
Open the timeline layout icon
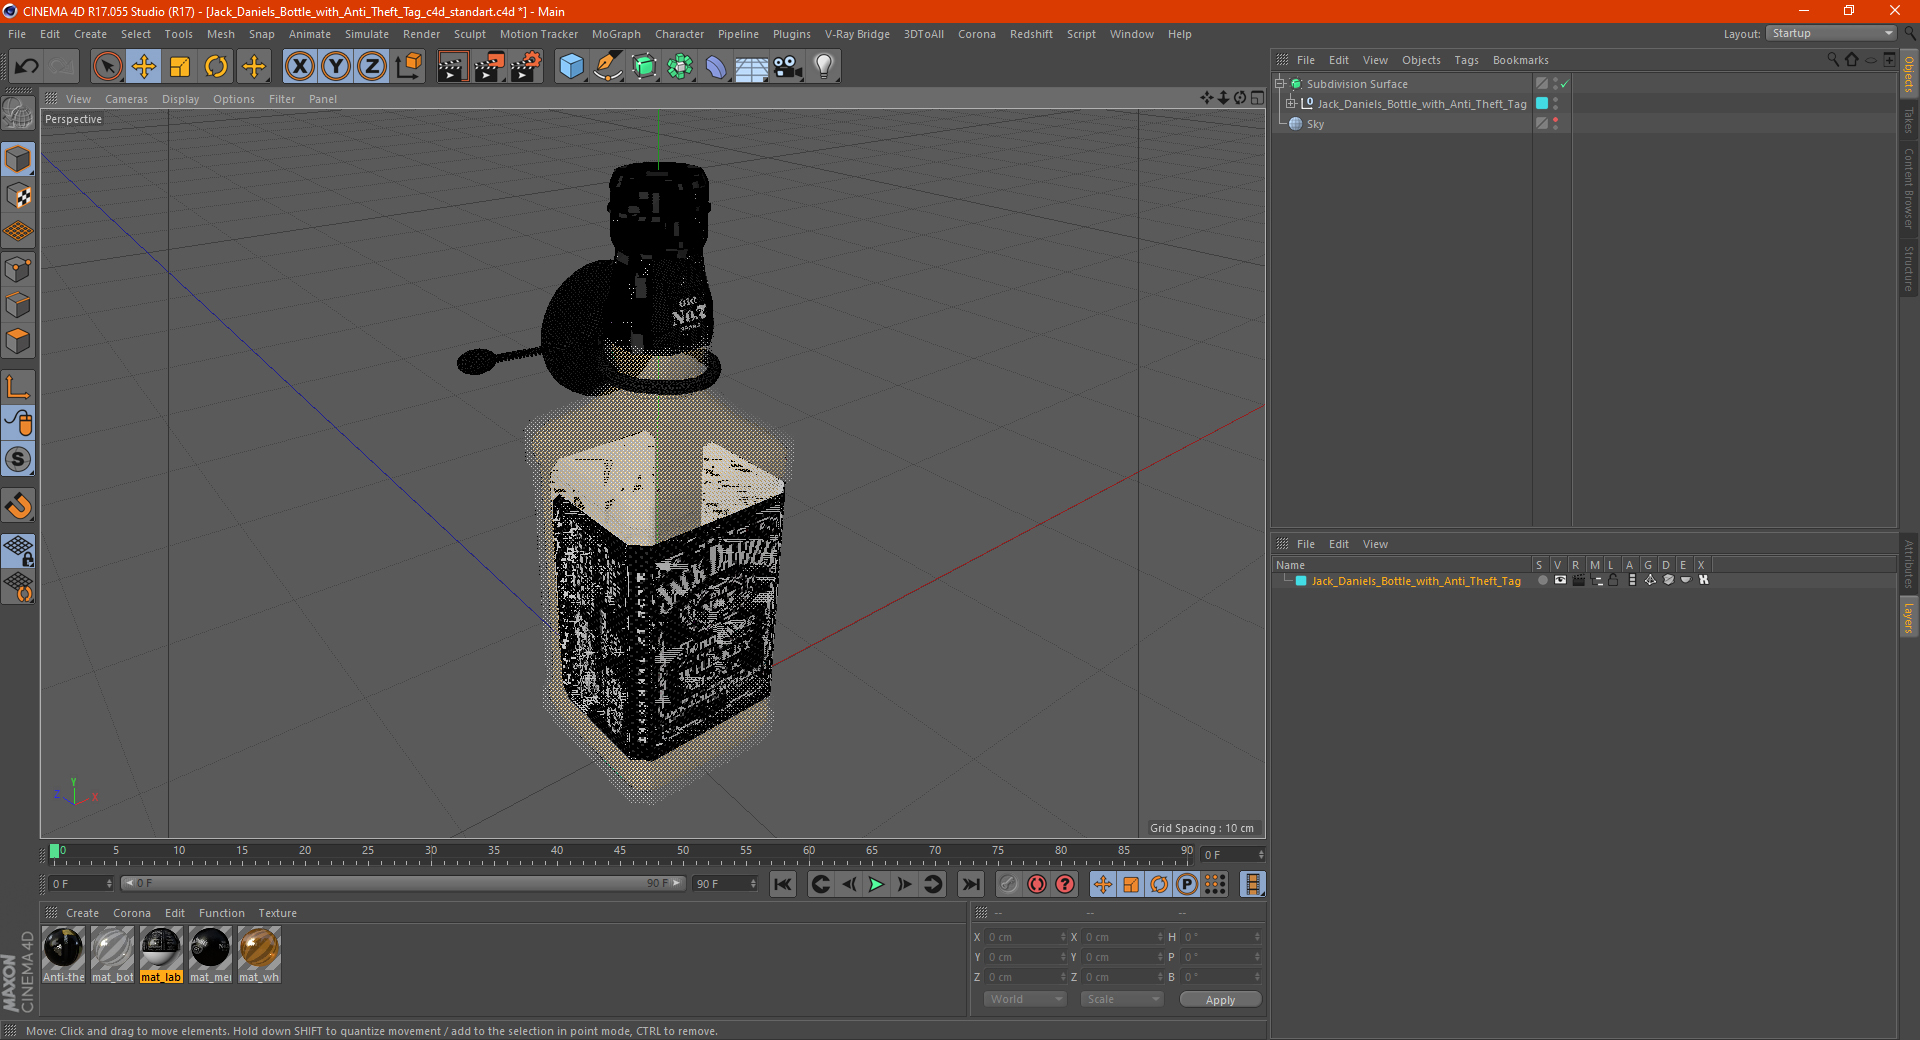pos(1252,884)
